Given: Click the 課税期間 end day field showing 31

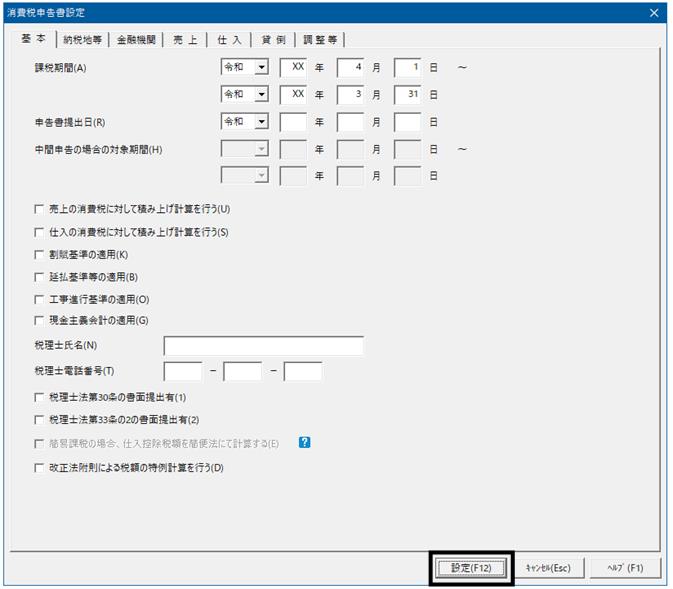Looking at the screenshot, I should point(407,94).
